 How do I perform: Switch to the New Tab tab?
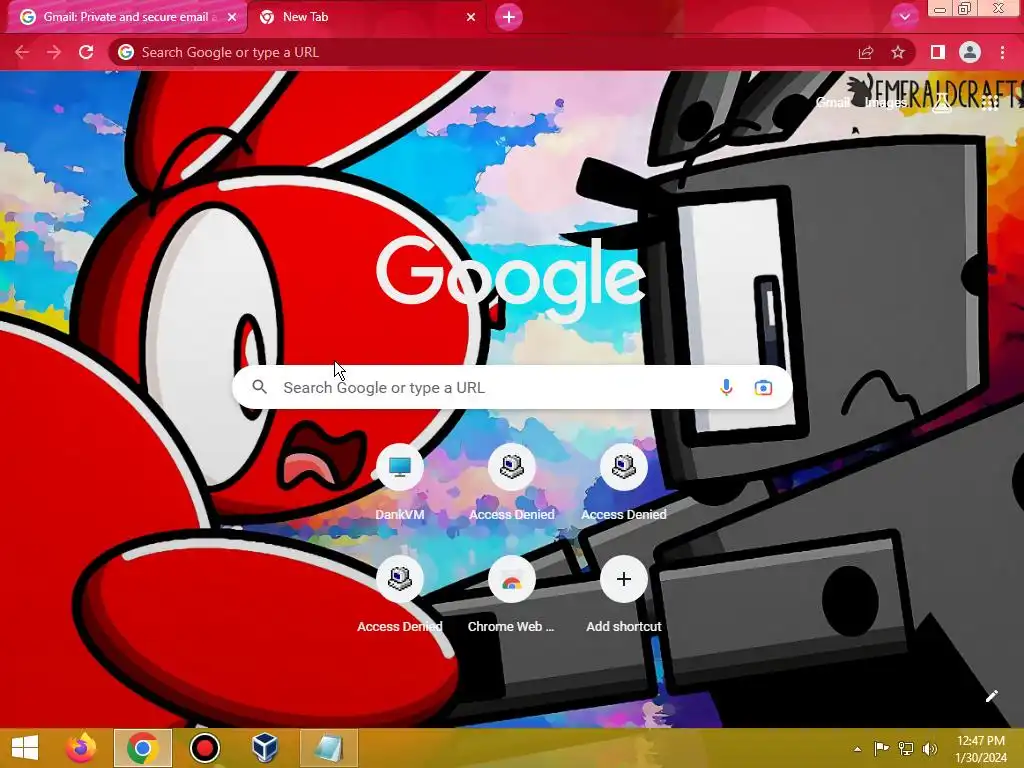pyautogui.click(x=366, y=17)
